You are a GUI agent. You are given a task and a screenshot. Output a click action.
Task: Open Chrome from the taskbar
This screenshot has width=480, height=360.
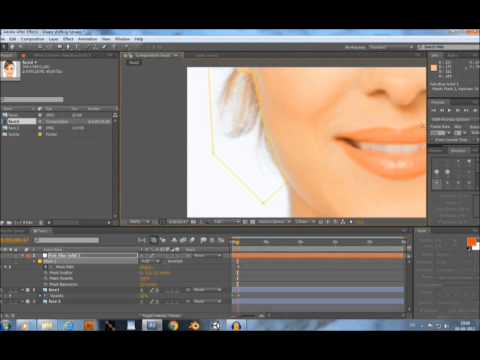[x=173, y=325]
